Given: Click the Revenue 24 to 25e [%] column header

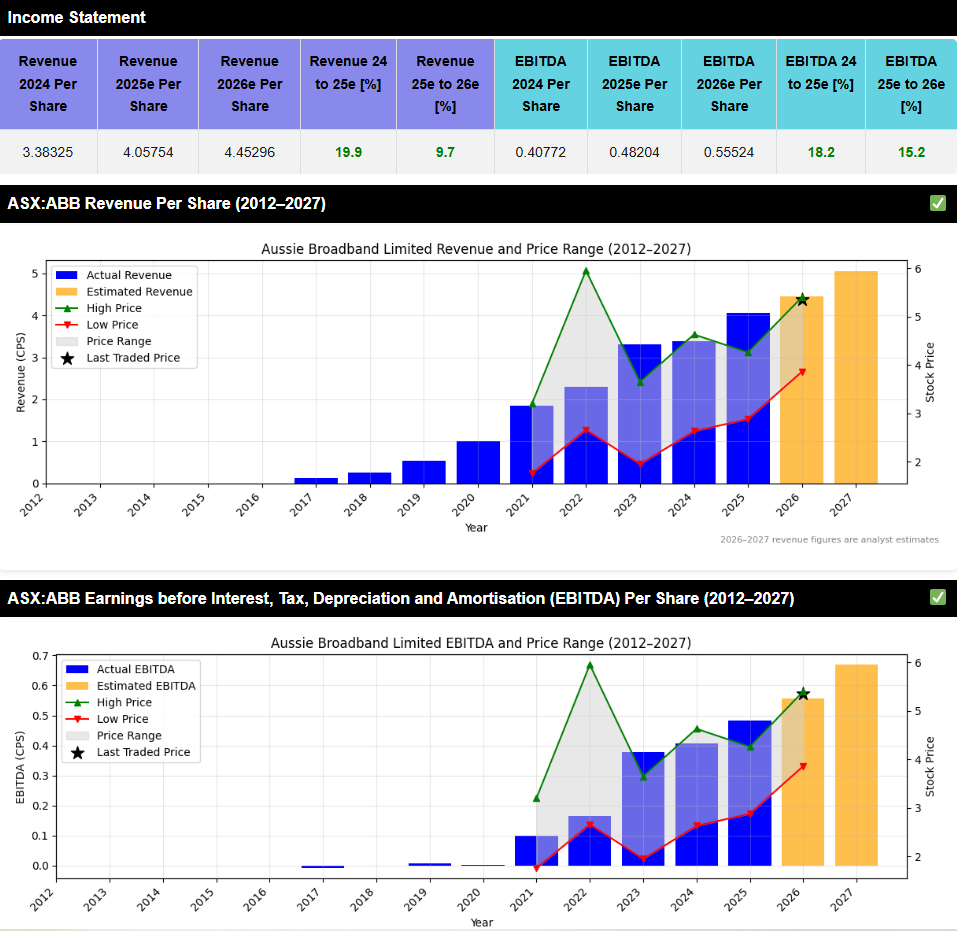Looking at the screenshot, I should click(x=347, y=84).
